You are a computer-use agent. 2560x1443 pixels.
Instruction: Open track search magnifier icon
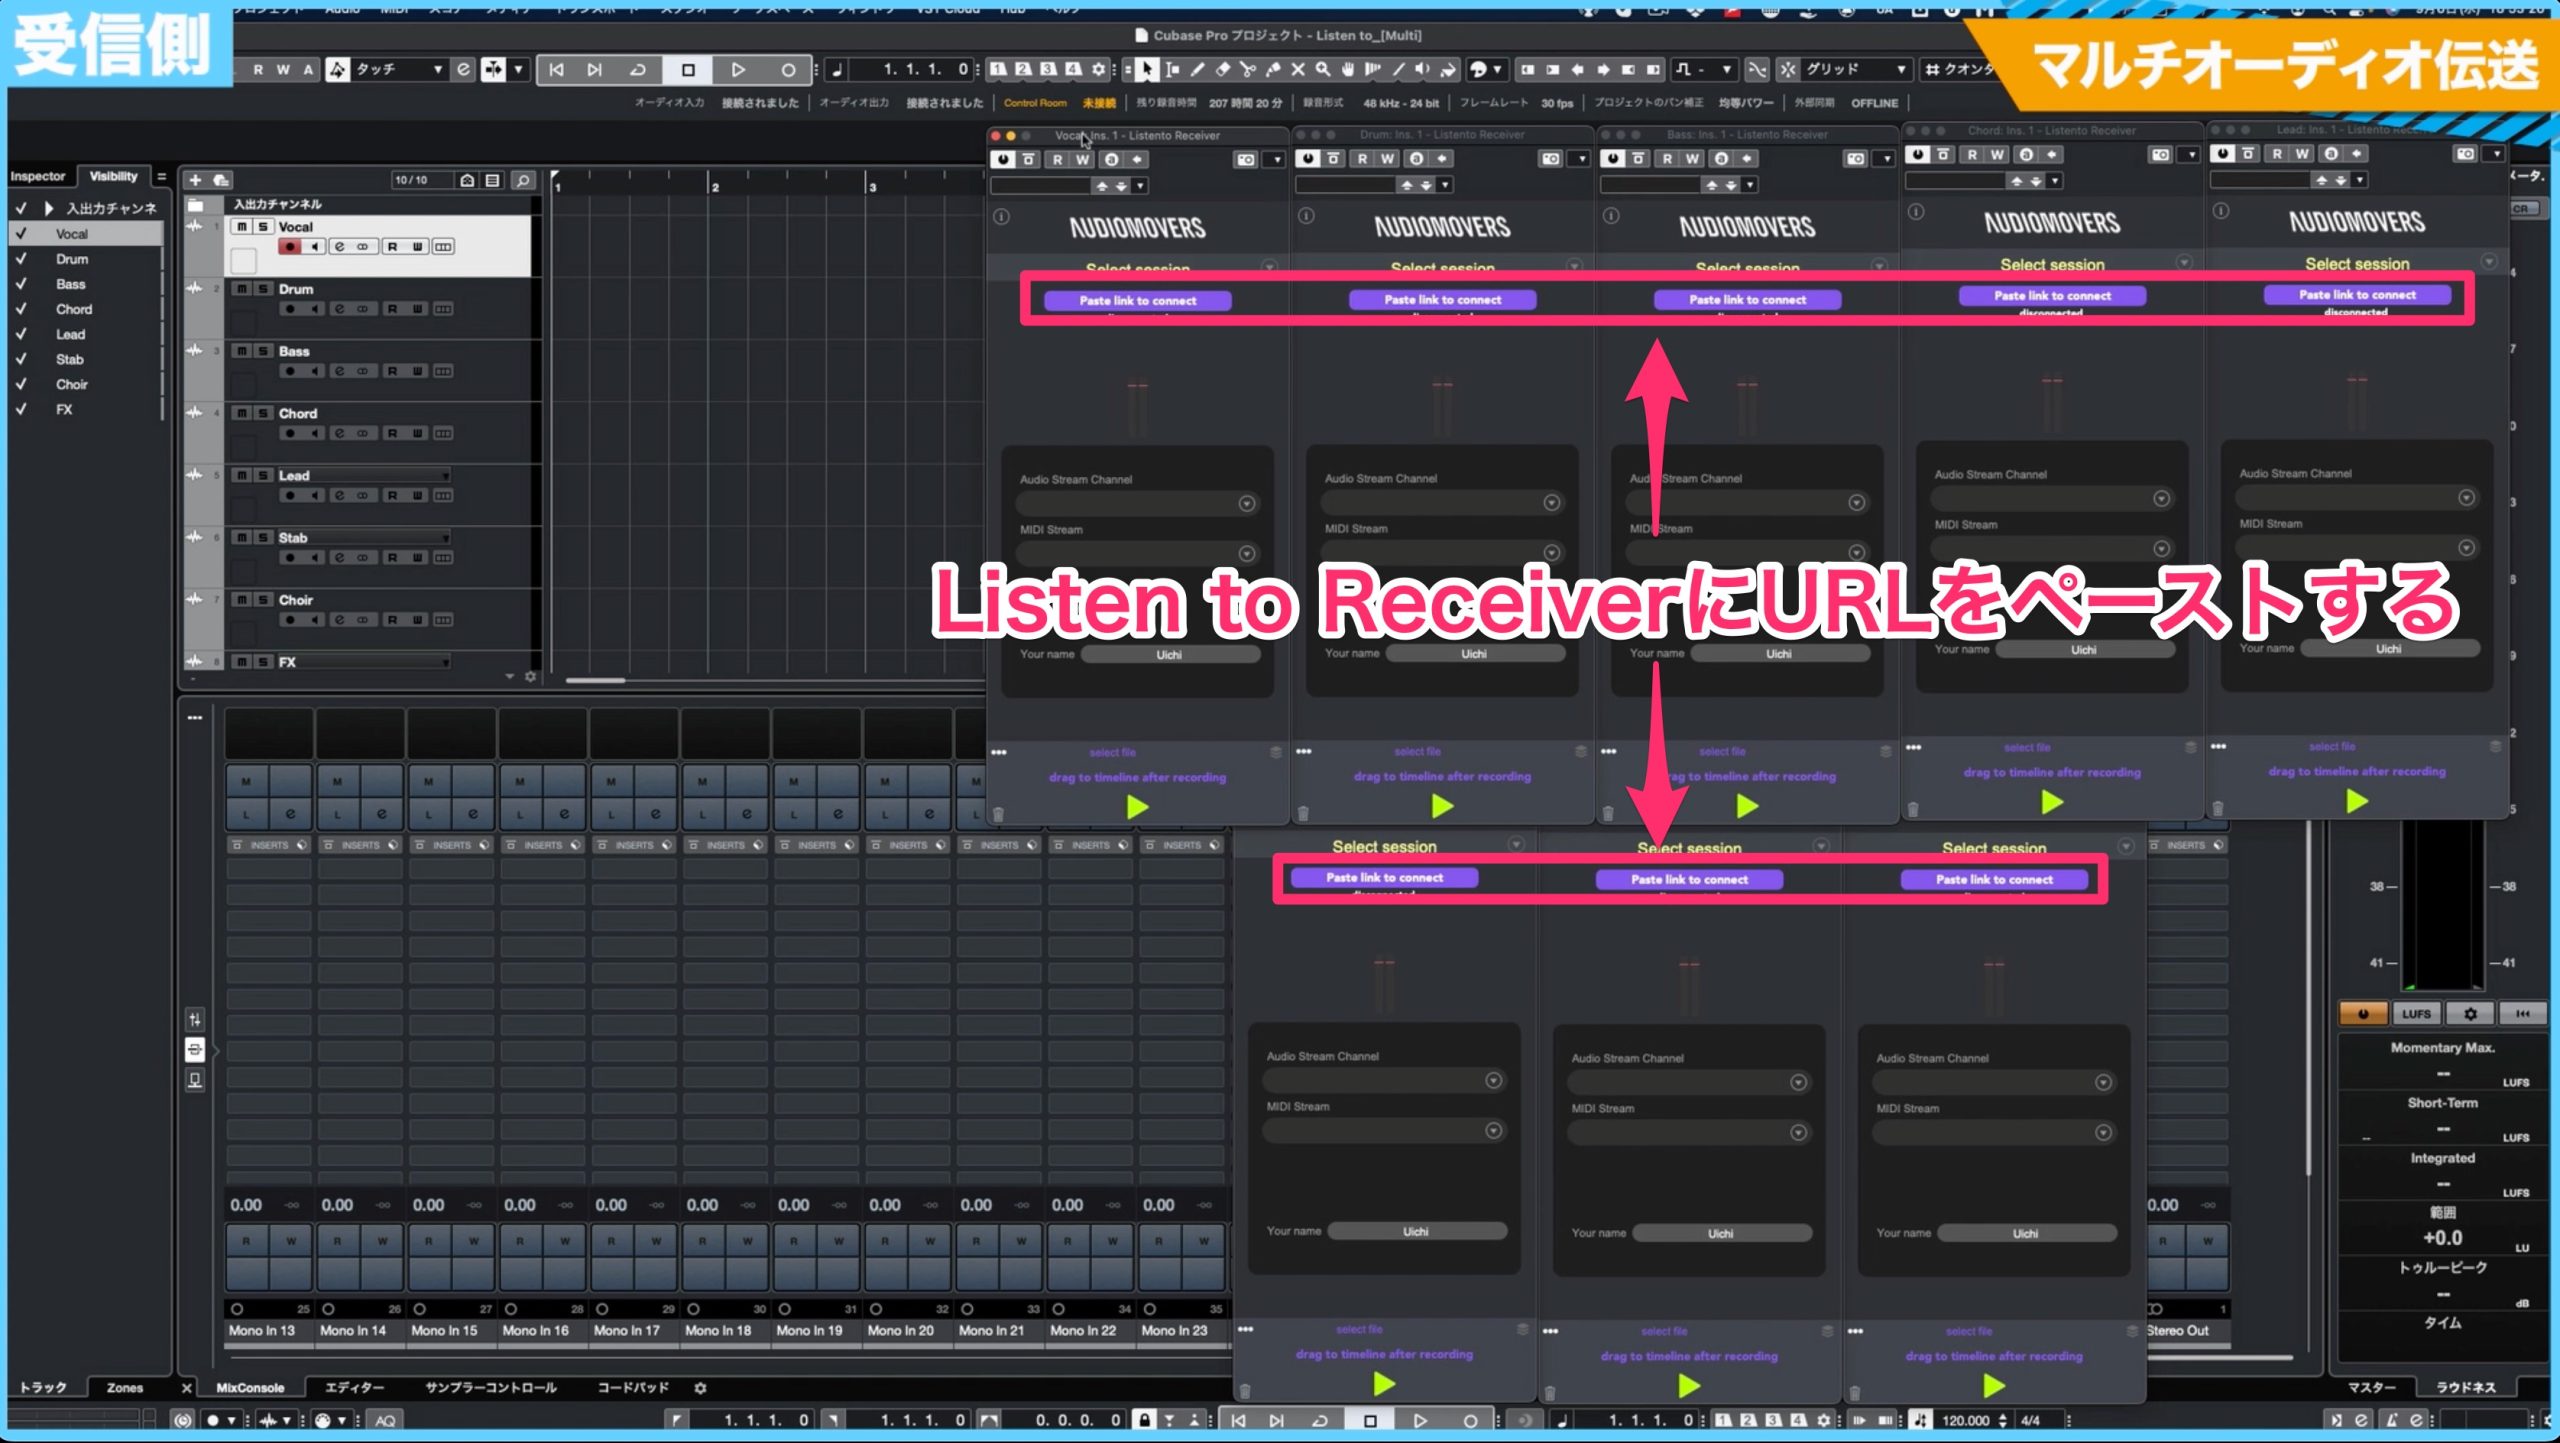tap(522, 180)
